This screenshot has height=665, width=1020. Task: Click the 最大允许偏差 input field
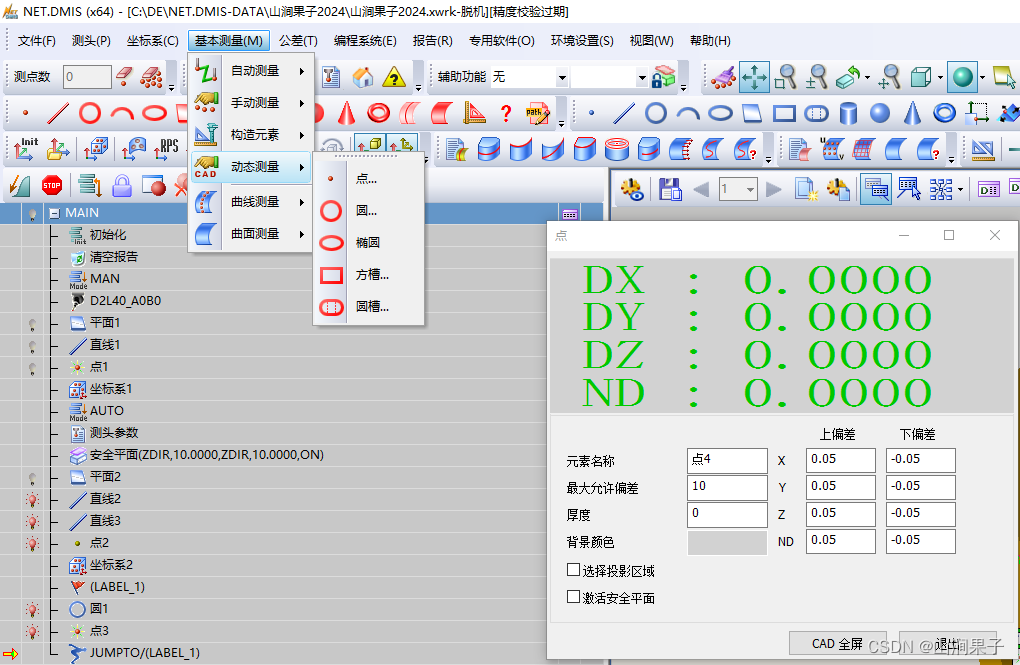(x=727, y=487)
